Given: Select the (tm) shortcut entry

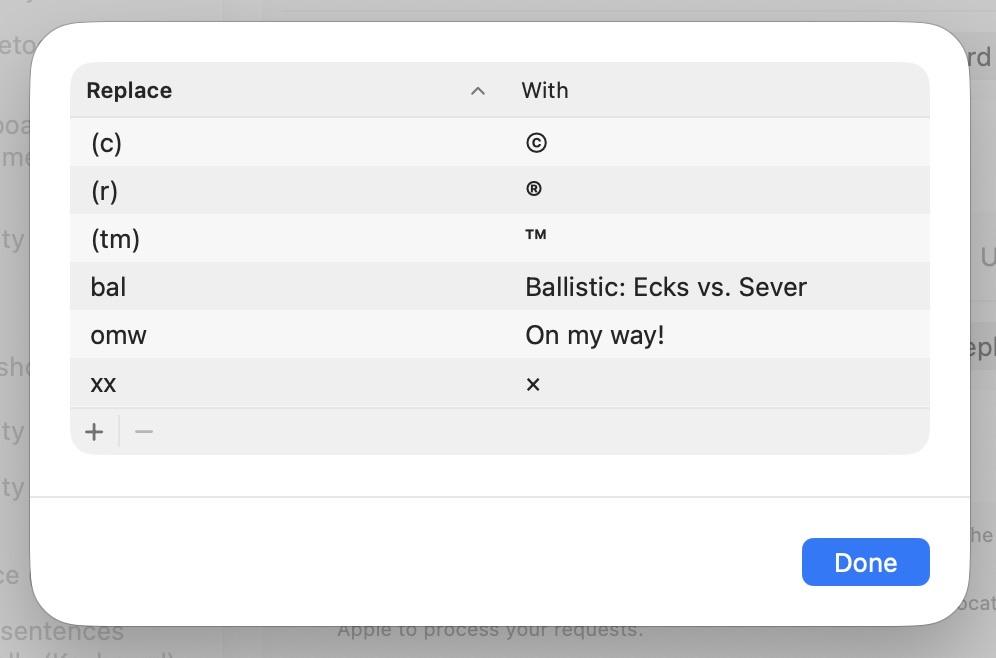Looking at the screenshot, I should (115, 239).
